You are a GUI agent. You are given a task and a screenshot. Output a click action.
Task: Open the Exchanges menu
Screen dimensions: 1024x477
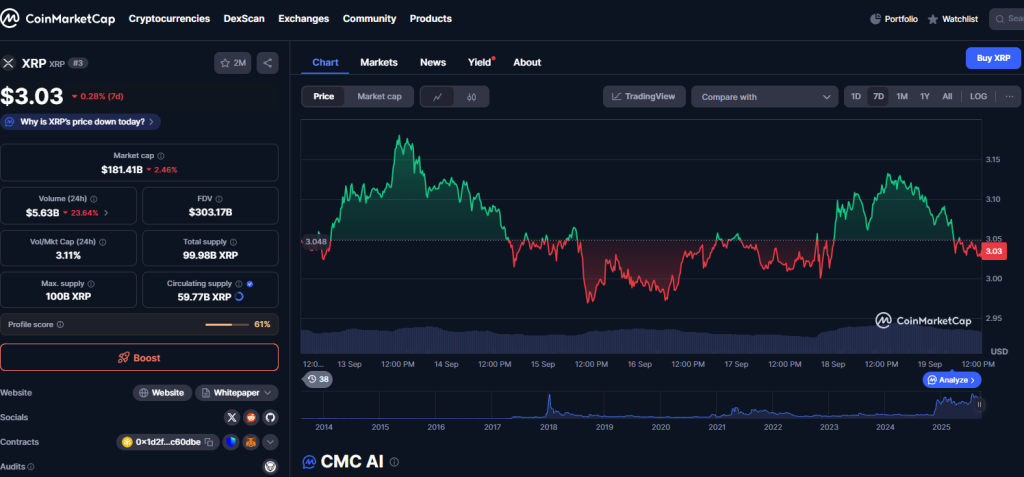[303, 18]
